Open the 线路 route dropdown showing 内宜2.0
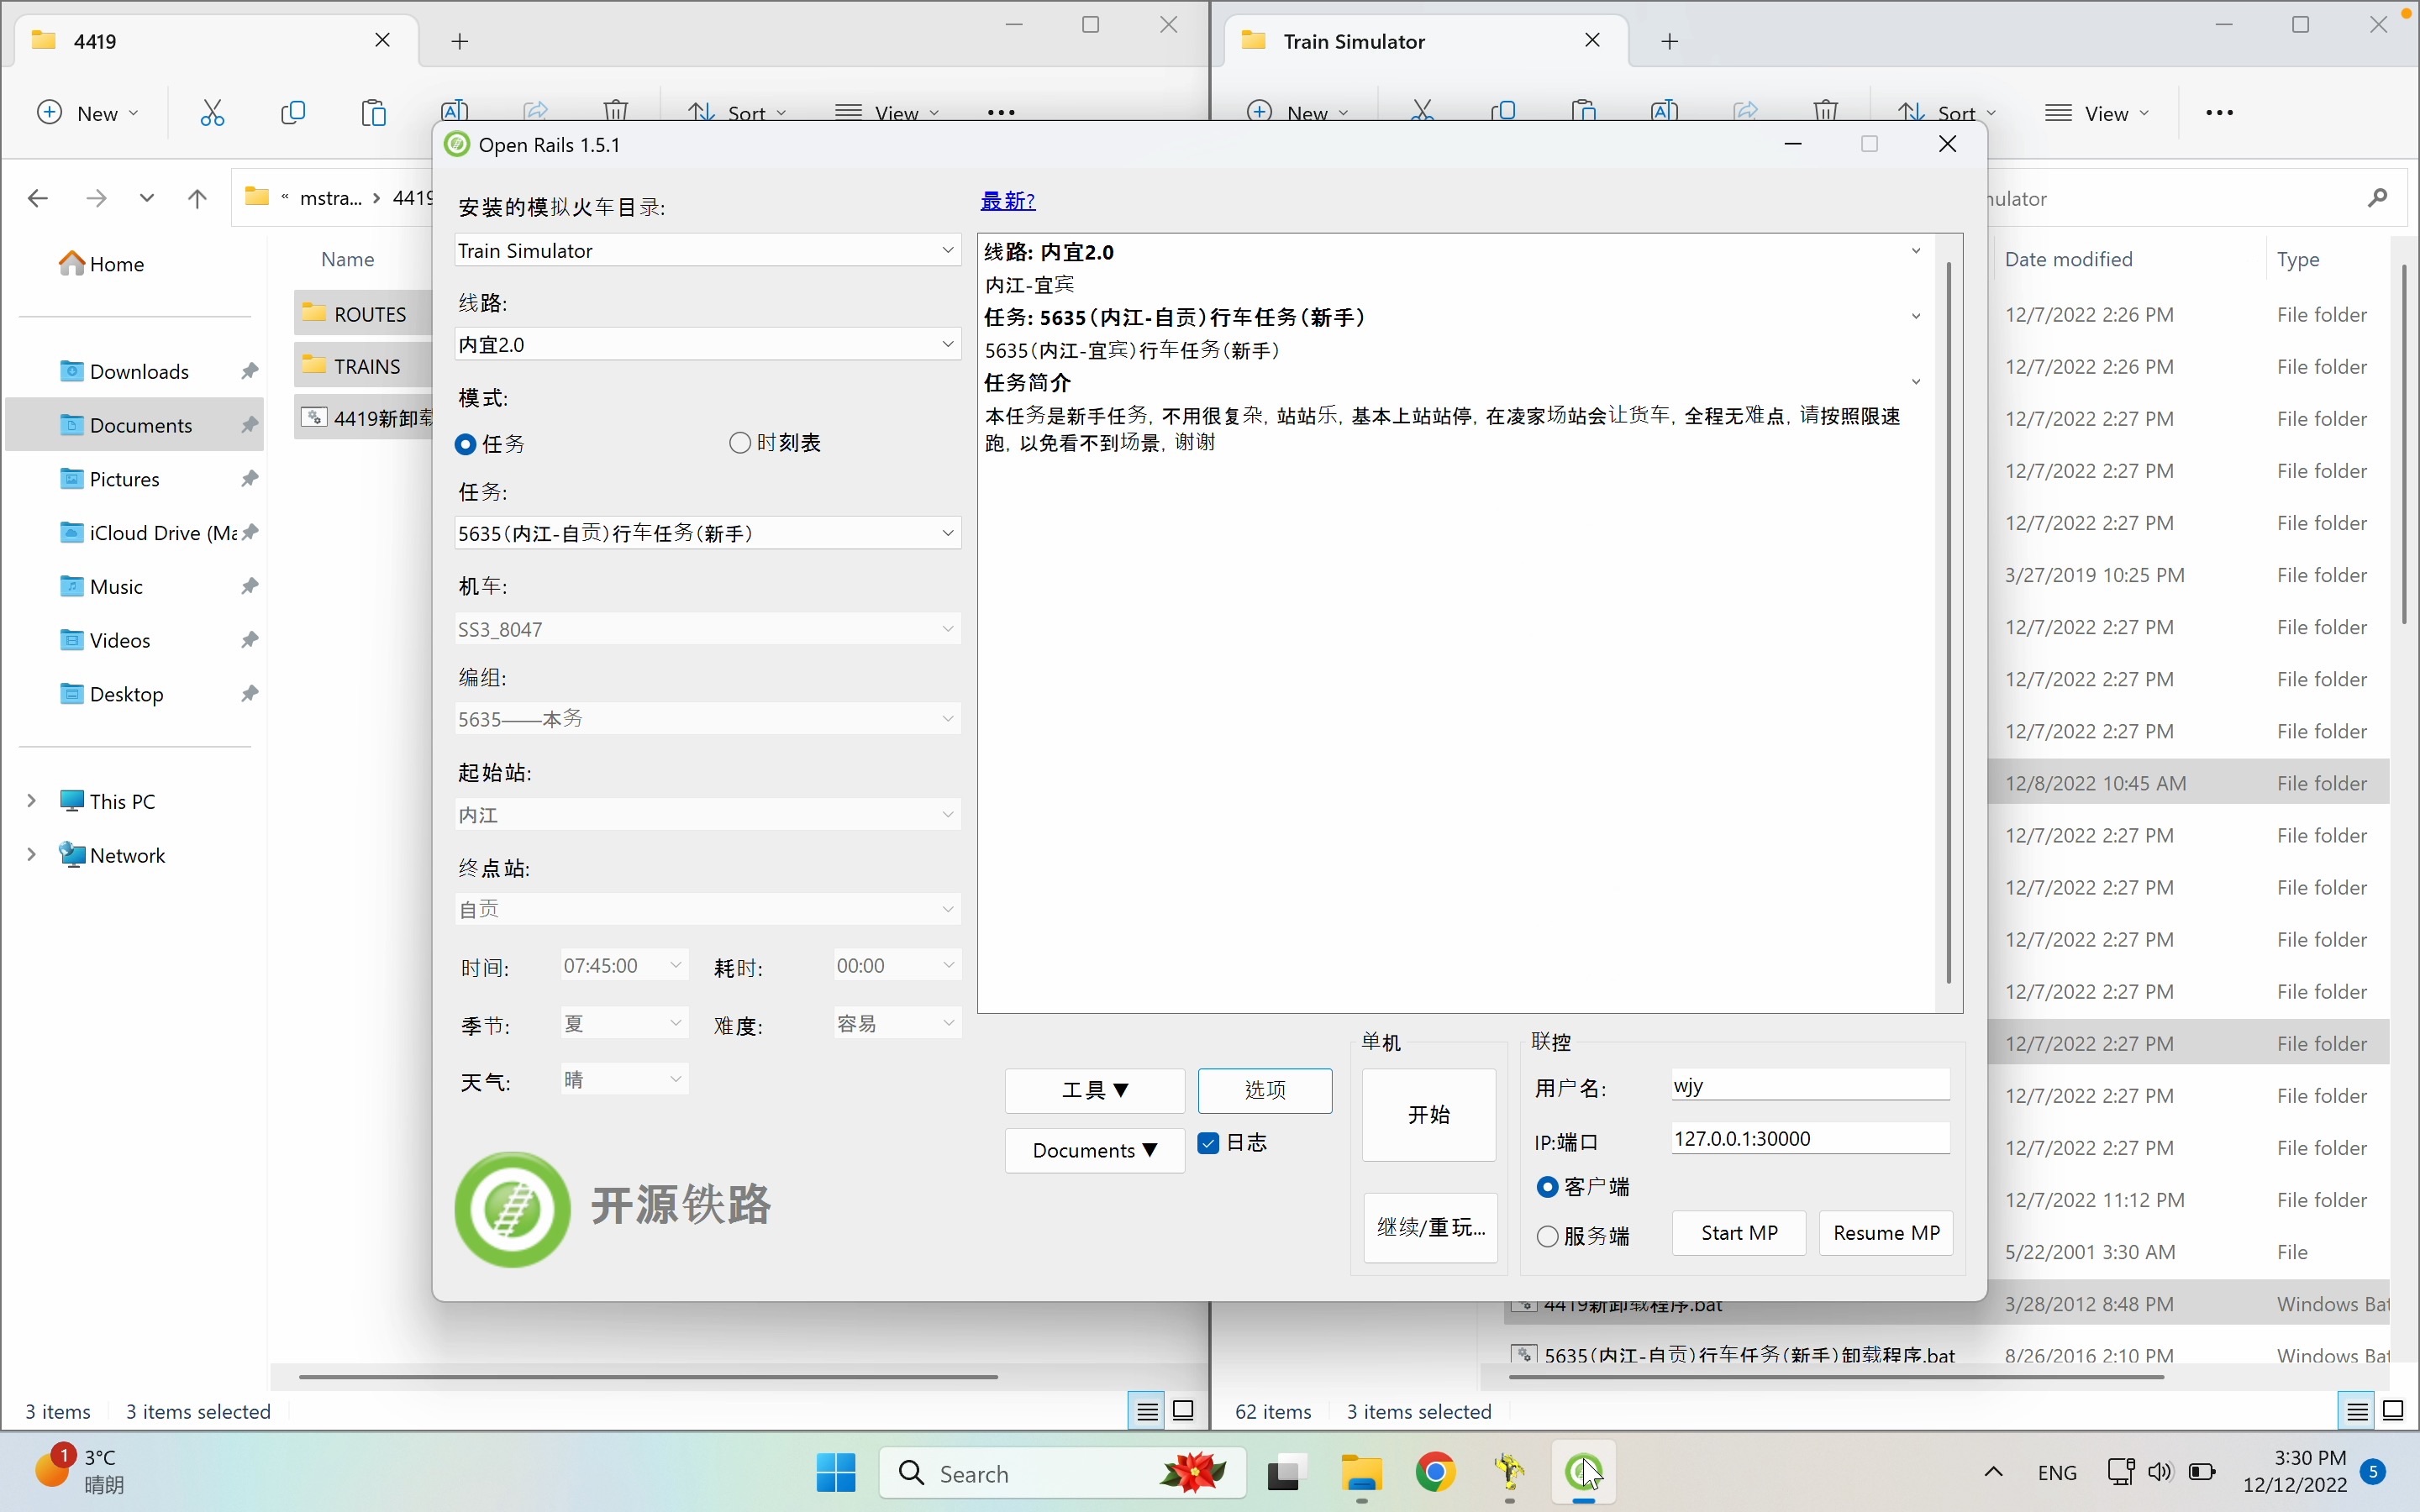2420x1512 pixels. point(707,344)
